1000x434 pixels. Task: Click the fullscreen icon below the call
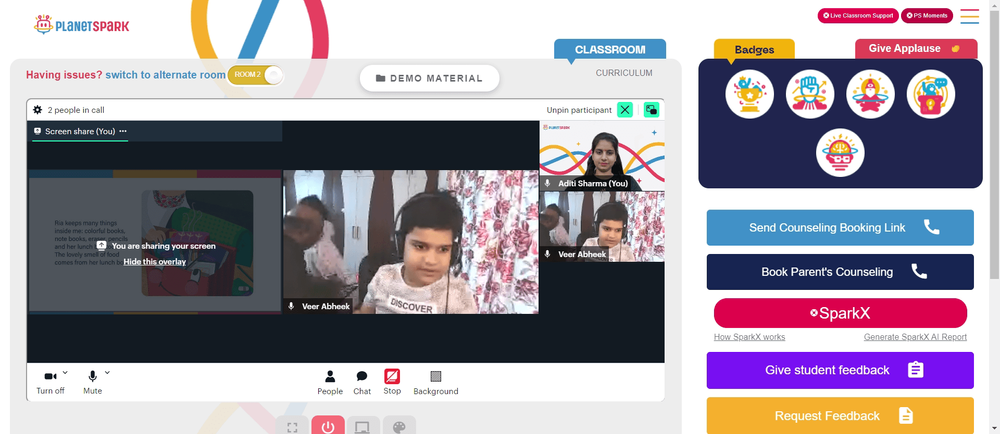pyautogui.click(x=293, y=426)
